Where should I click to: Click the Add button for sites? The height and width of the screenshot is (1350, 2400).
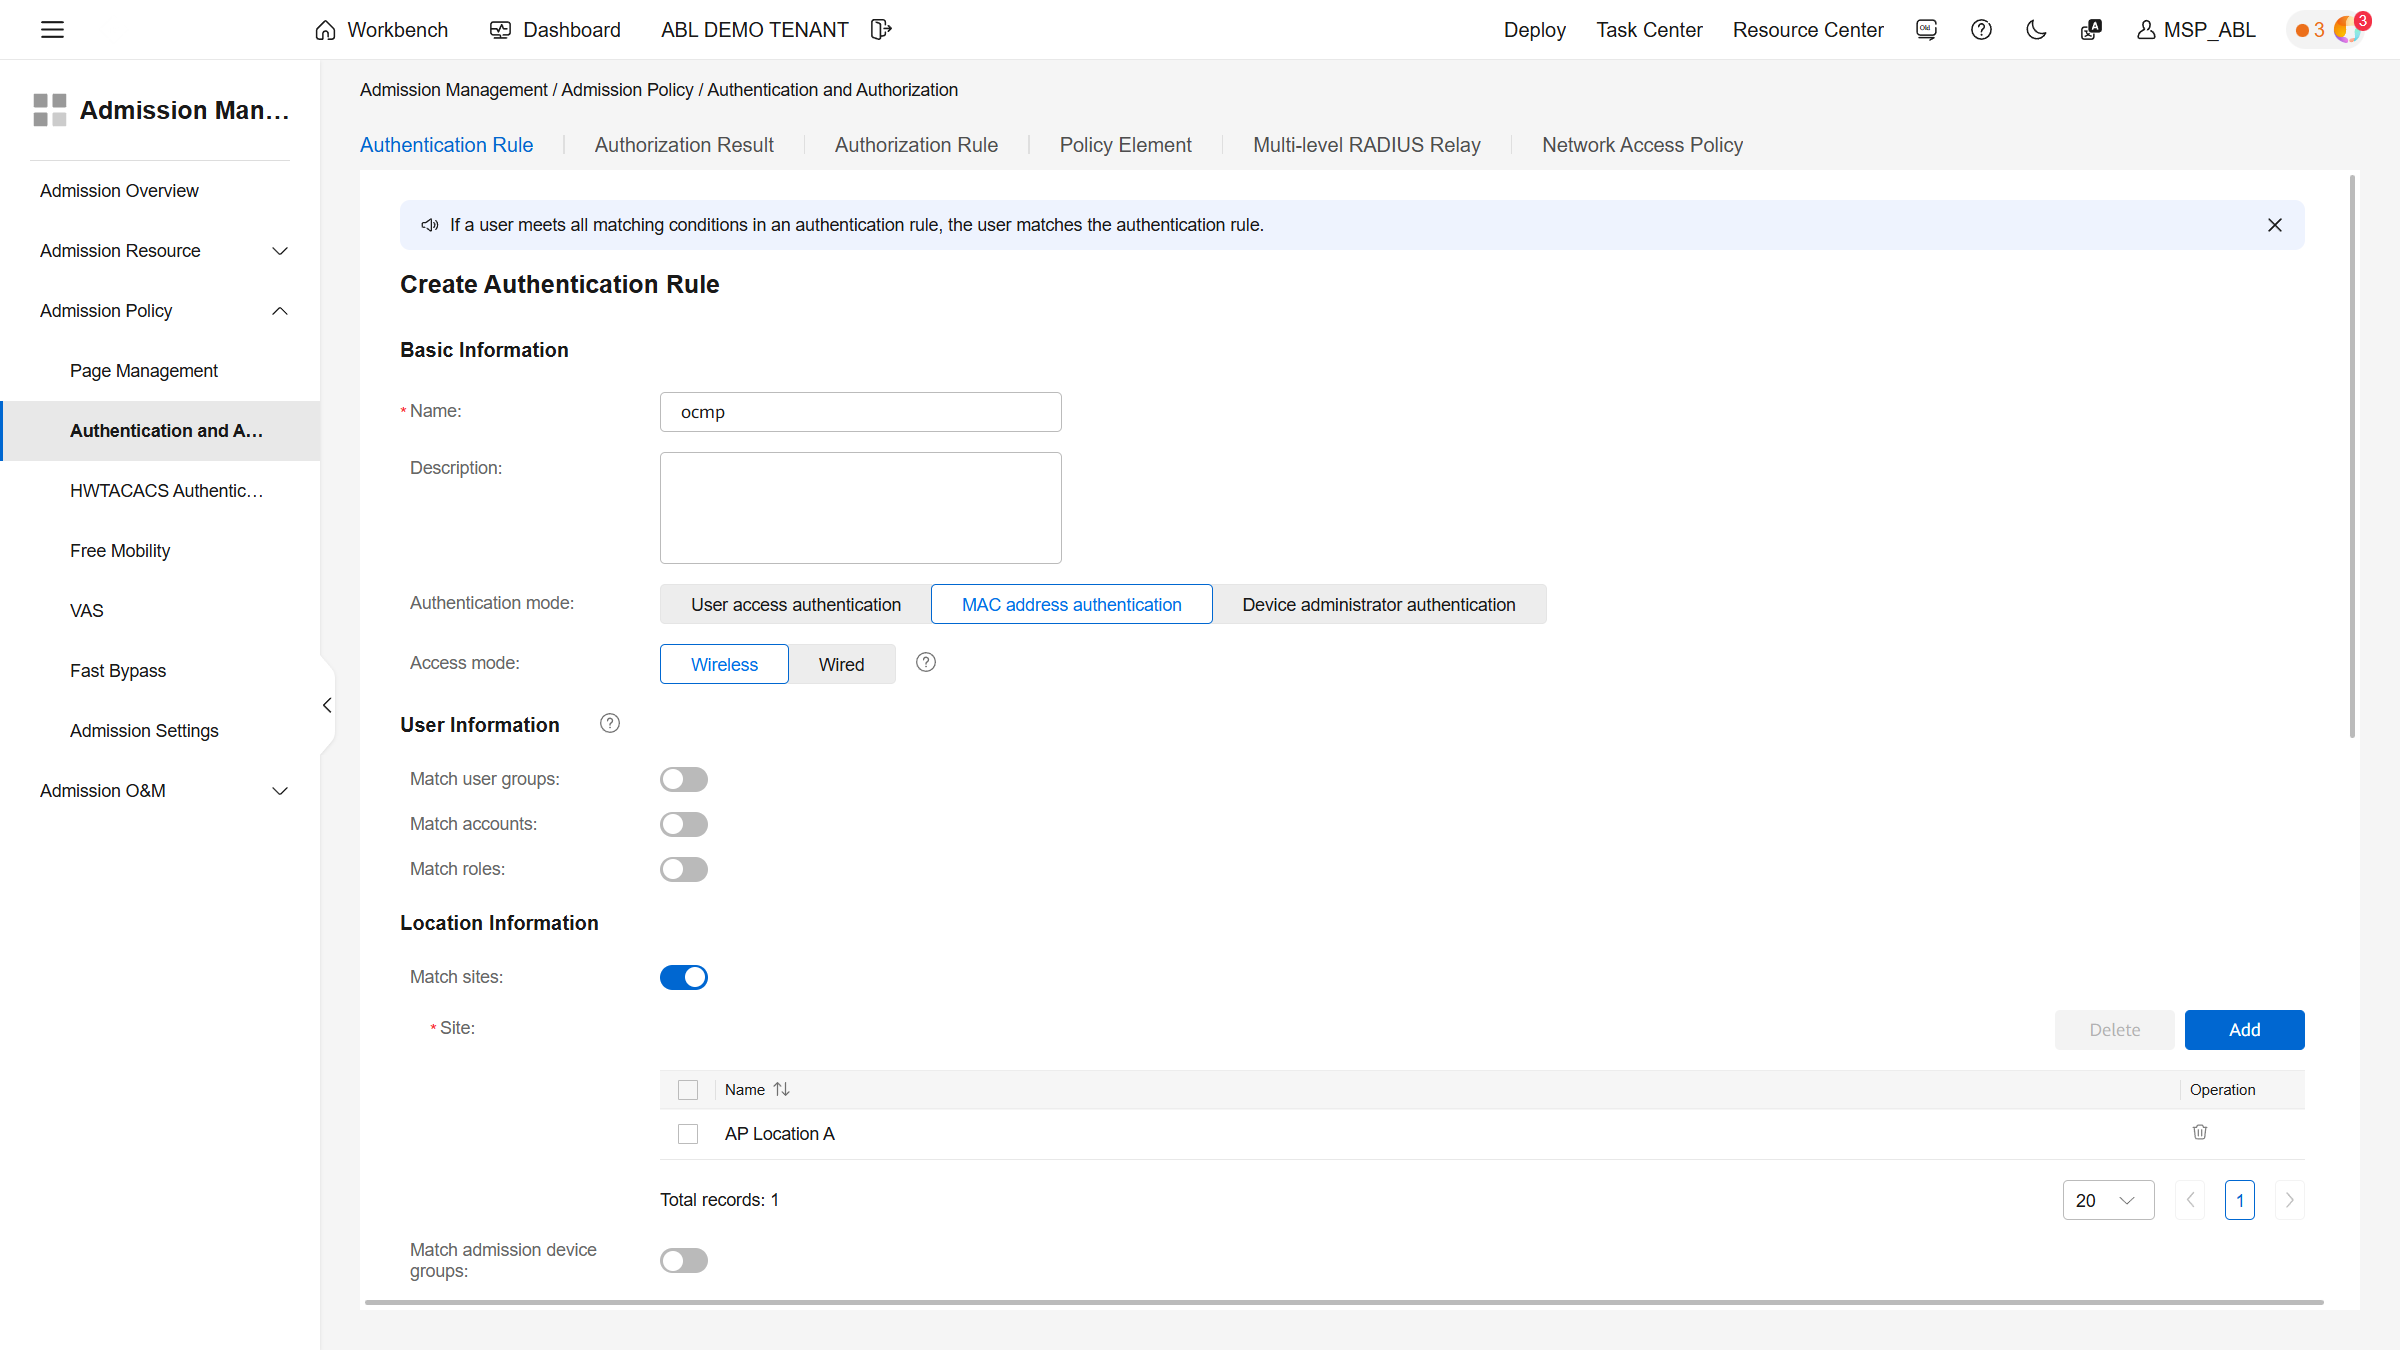point(2243,1029)
